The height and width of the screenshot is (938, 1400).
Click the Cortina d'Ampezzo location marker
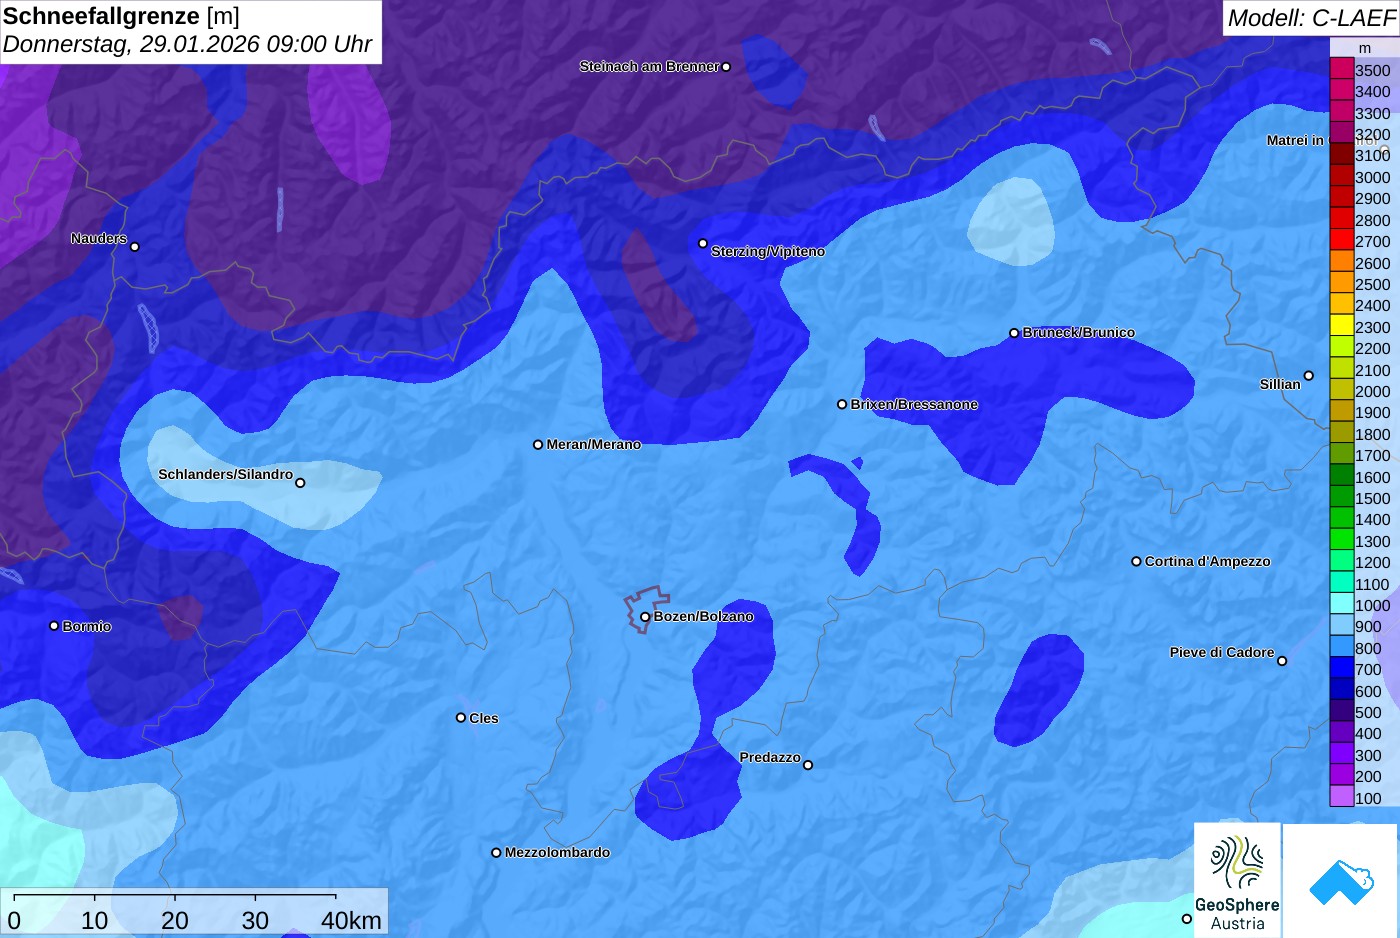tap(1136, 562)
